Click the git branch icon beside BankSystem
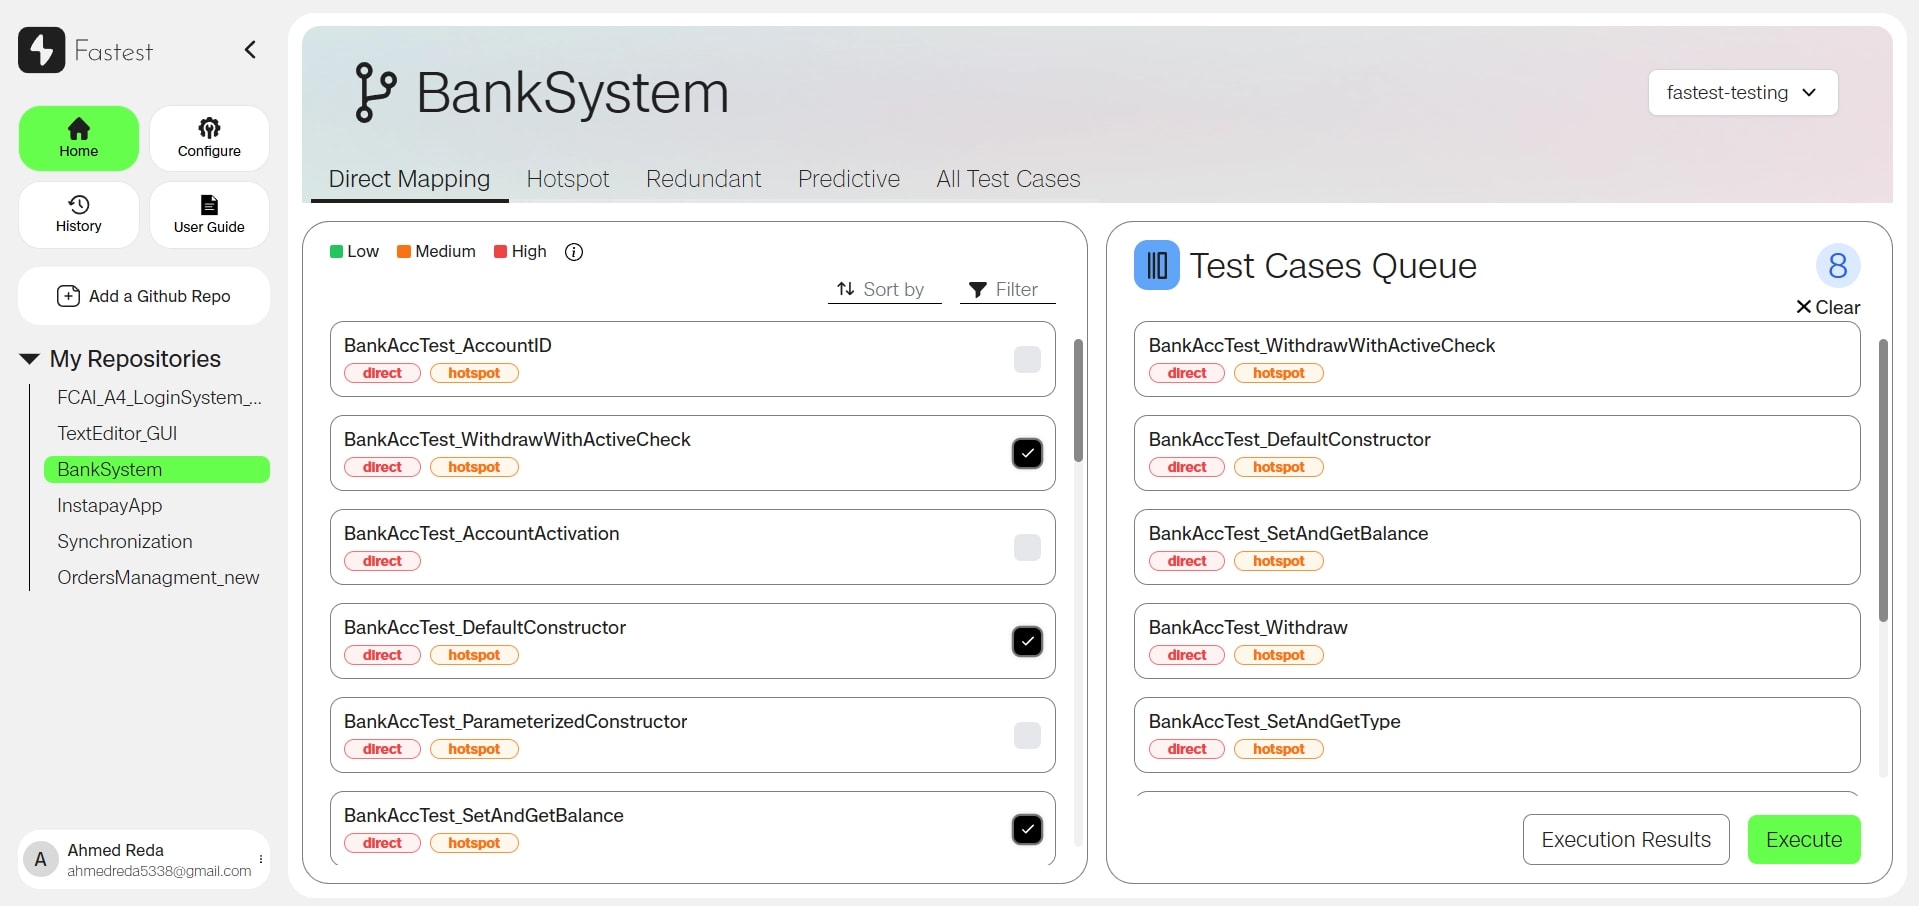This screenshot has width=1919, height=906. (375, 92)
